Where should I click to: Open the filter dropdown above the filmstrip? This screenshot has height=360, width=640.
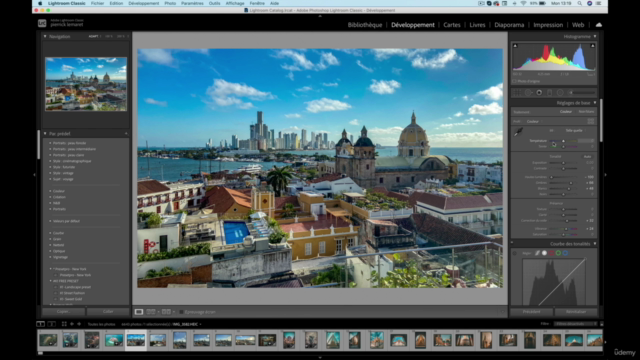coord(576,324)
